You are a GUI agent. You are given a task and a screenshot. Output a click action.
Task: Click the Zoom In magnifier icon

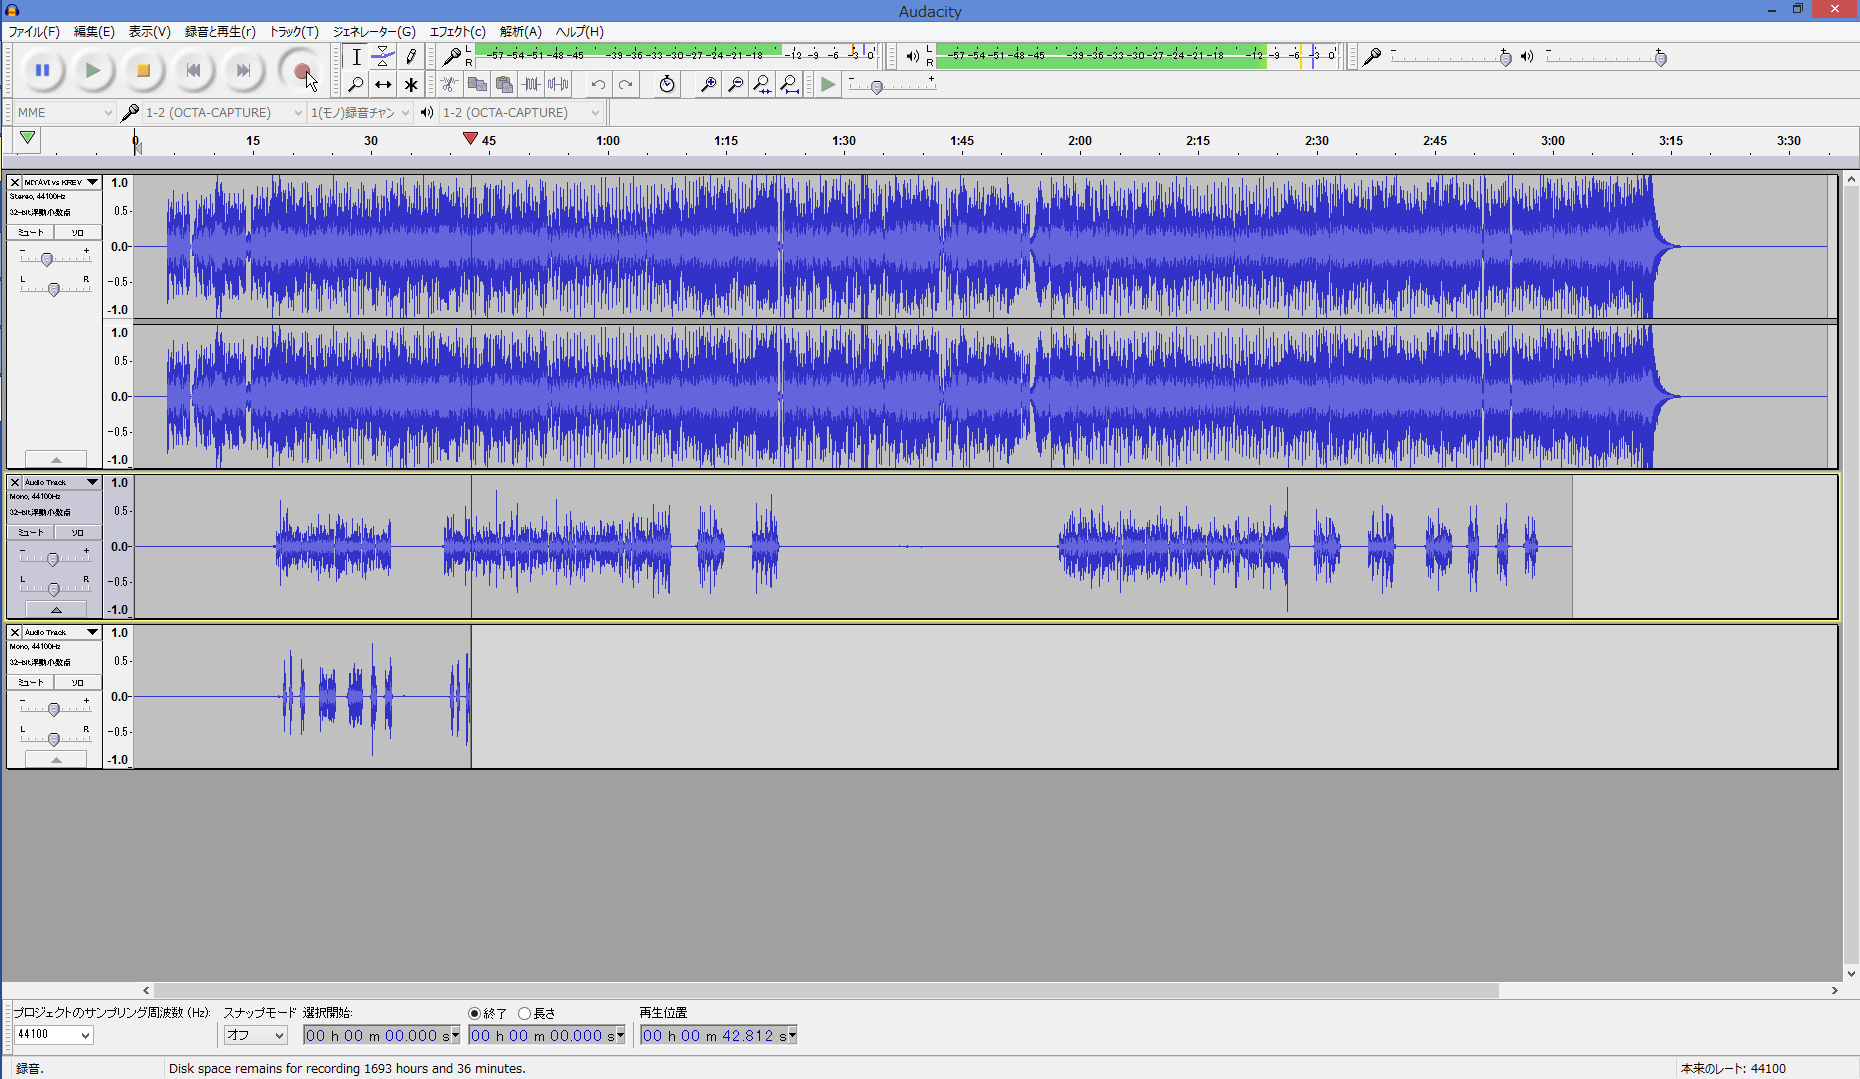[708, 84]
